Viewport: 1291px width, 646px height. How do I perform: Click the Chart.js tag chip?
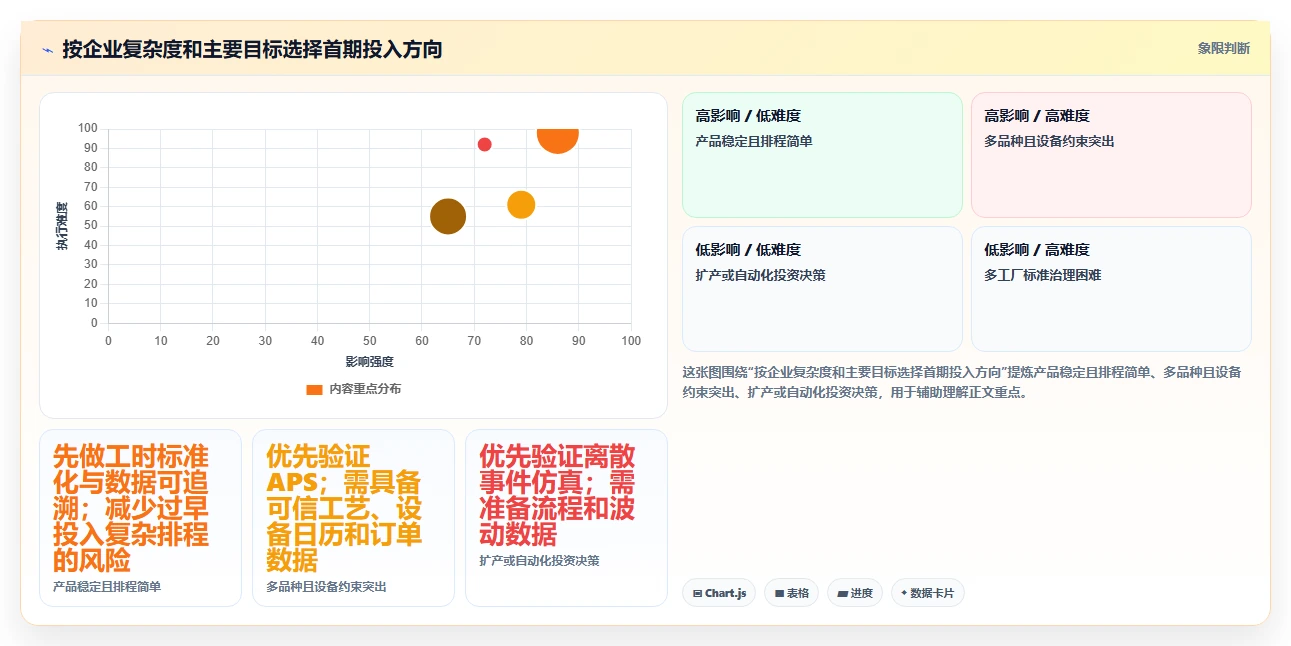719,593
